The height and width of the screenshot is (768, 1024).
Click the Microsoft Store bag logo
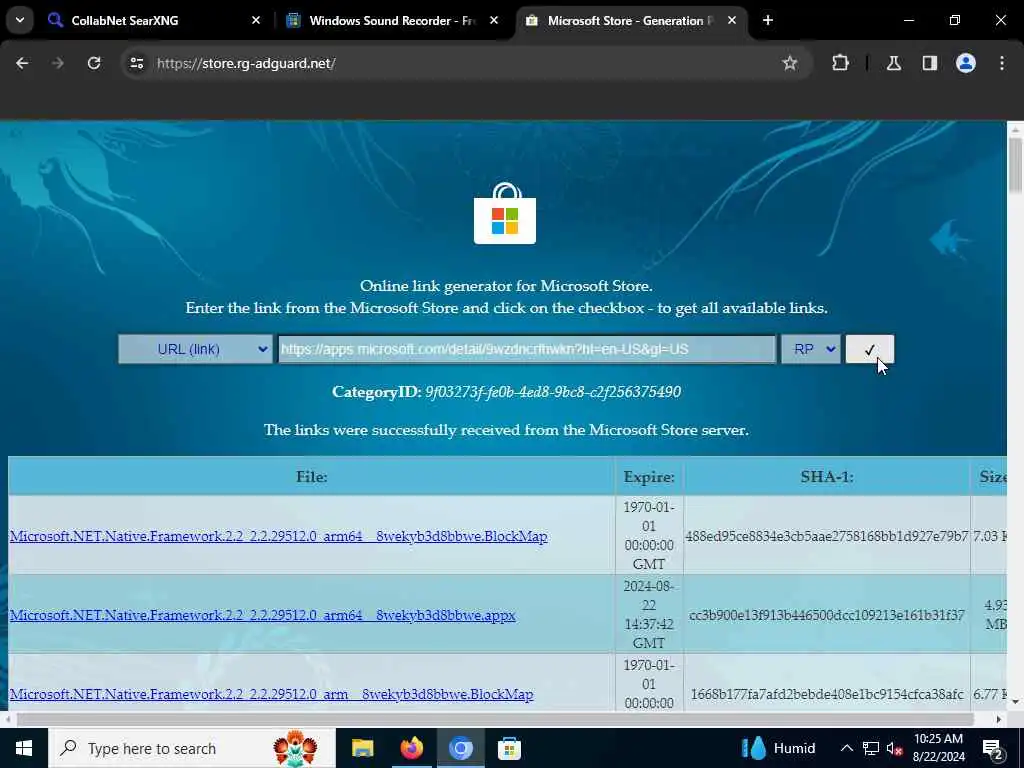(x=505, y=214)
